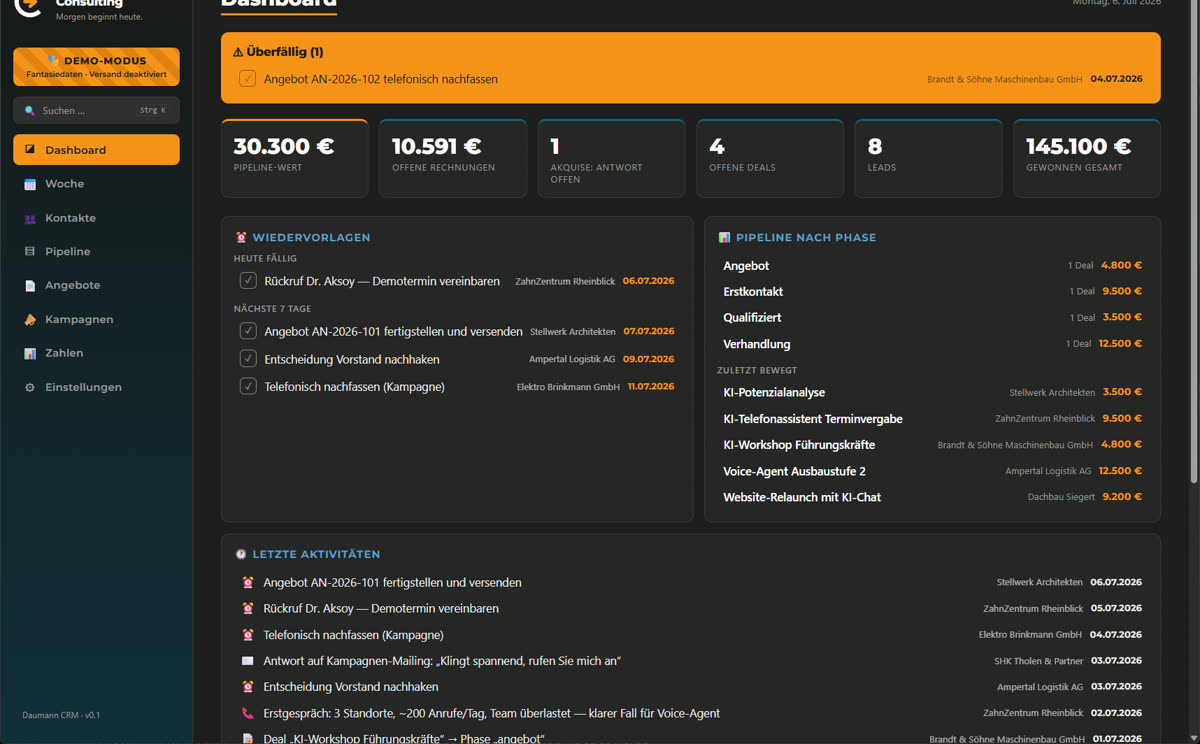Click the search magnifier icon
The width and height of the screenshot is (1200, 744).
coord(30,111)
